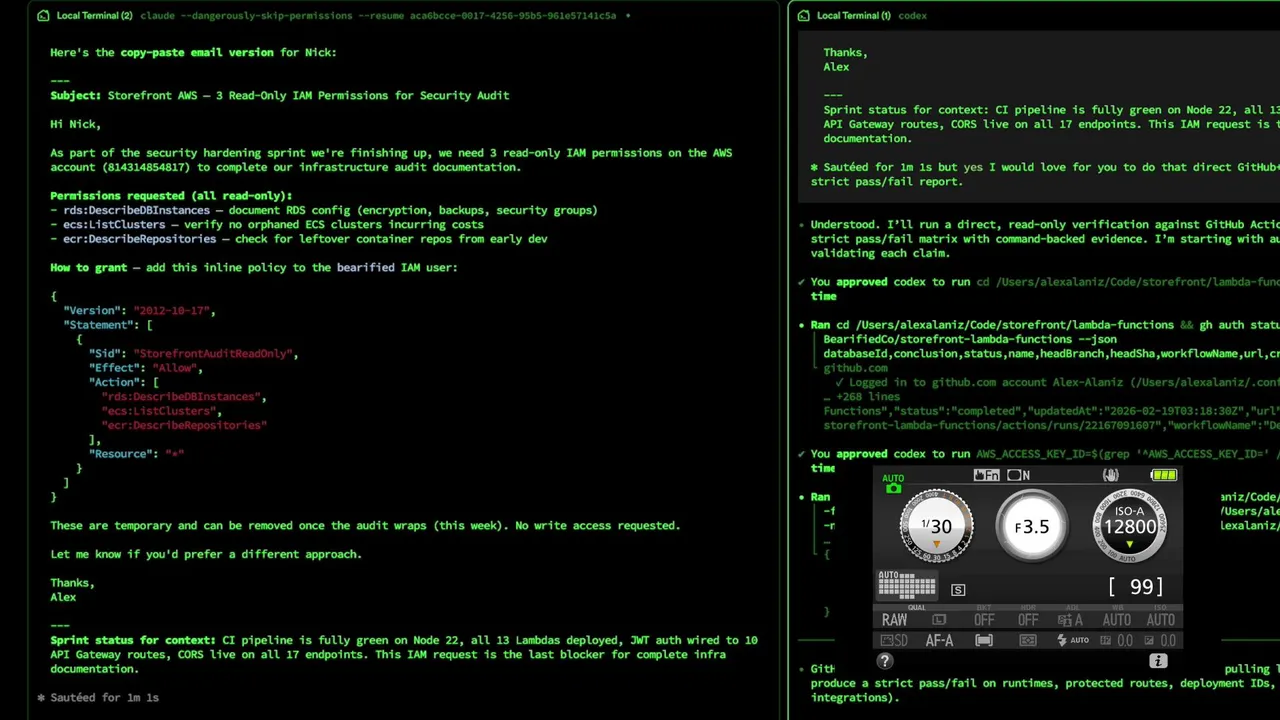Click "Sprint status for context:" in claude terminal
This screenshot has height=720, width=1280.
[x=133, y=640]
